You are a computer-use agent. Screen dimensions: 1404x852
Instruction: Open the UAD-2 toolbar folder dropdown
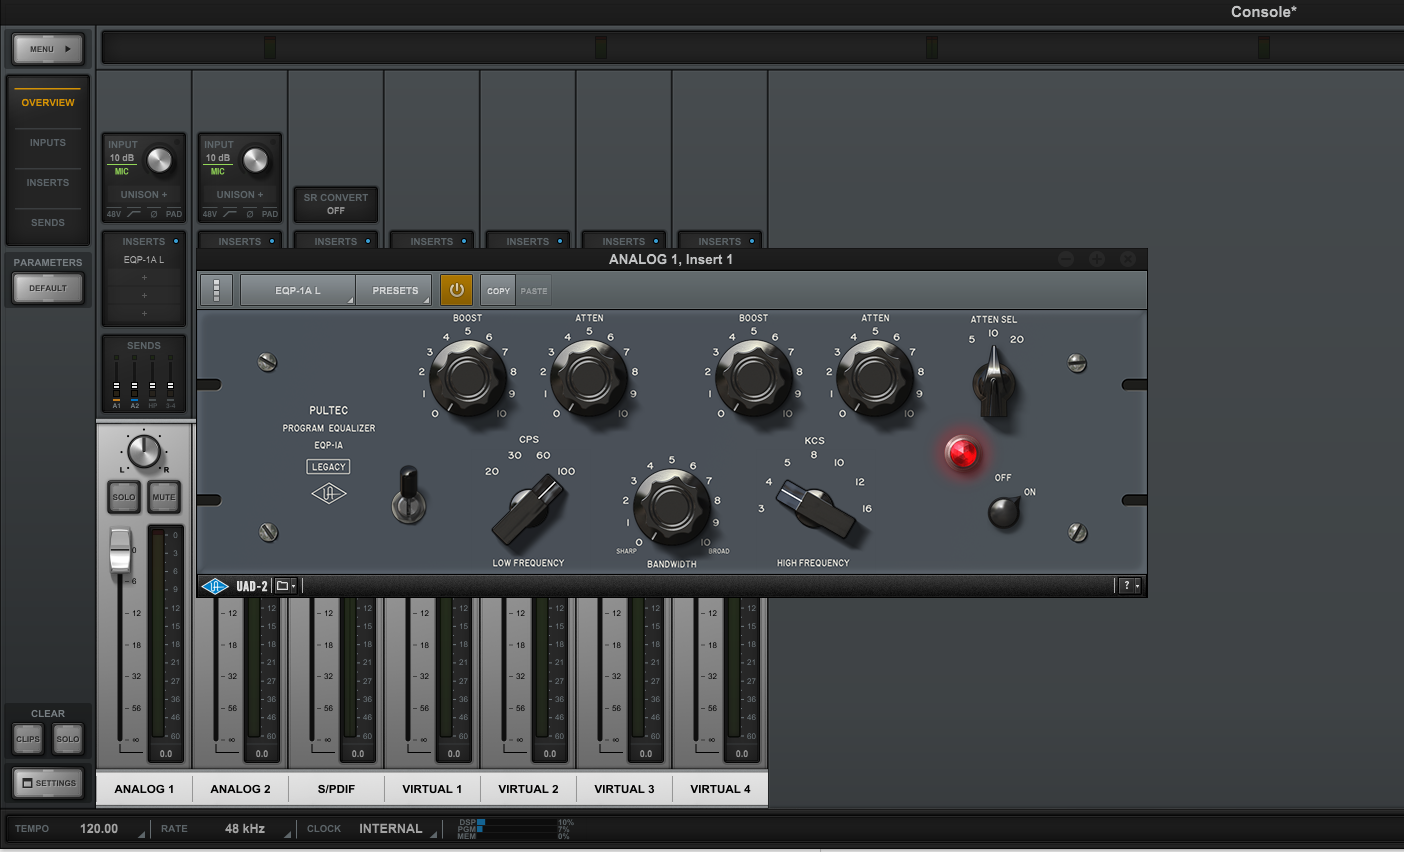(x=286, y=586)
